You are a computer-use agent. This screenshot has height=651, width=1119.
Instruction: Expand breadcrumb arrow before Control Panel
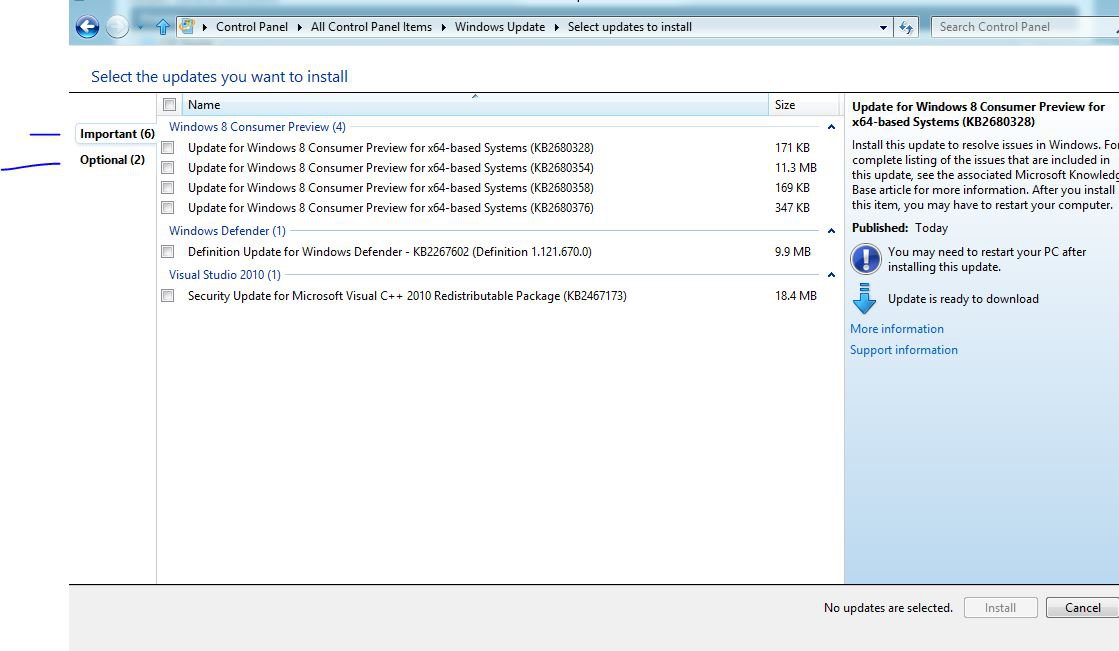(205, 27)
